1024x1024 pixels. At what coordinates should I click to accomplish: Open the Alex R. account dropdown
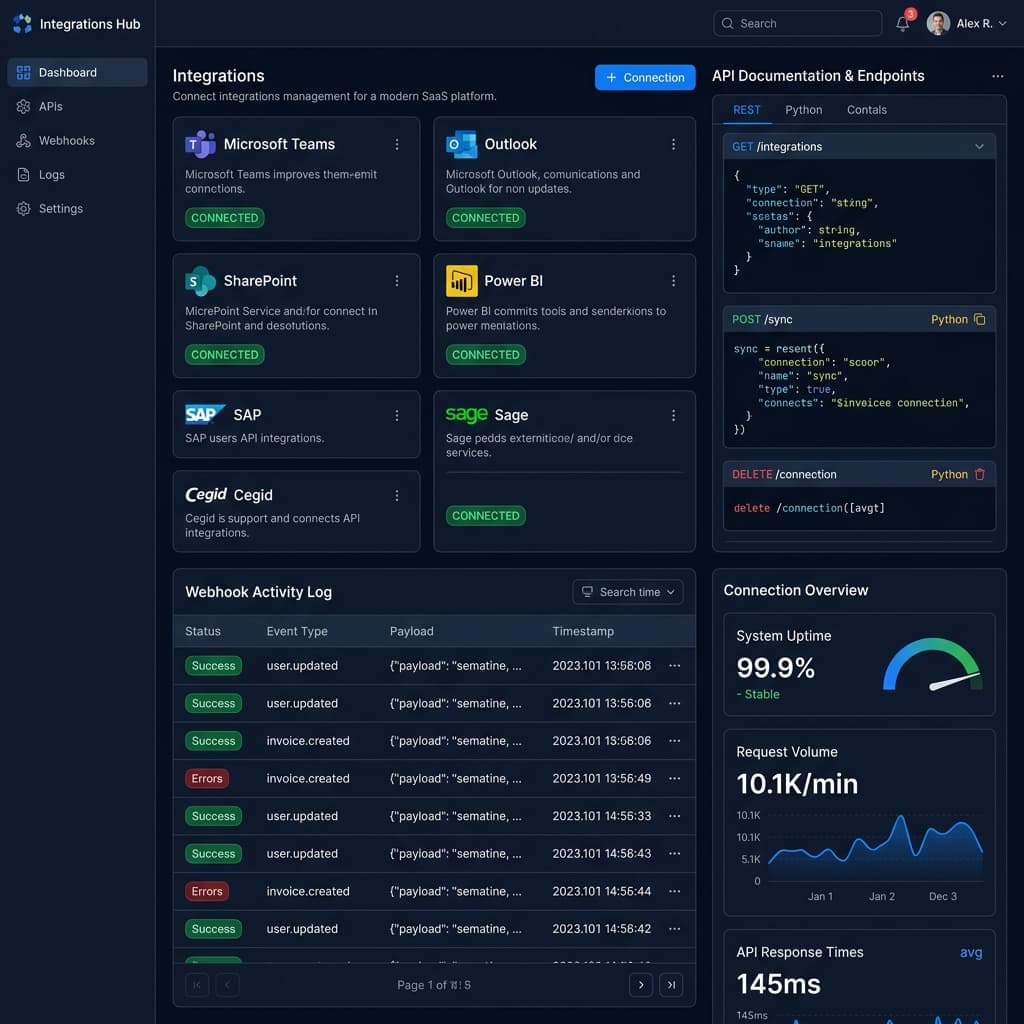(x=967, y=23)
